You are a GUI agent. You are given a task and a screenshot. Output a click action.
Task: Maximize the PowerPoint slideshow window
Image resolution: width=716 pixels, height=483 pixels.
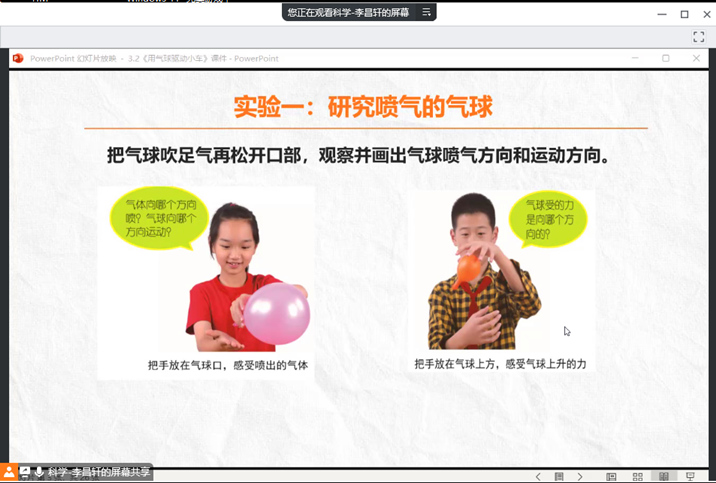[666, 58]
